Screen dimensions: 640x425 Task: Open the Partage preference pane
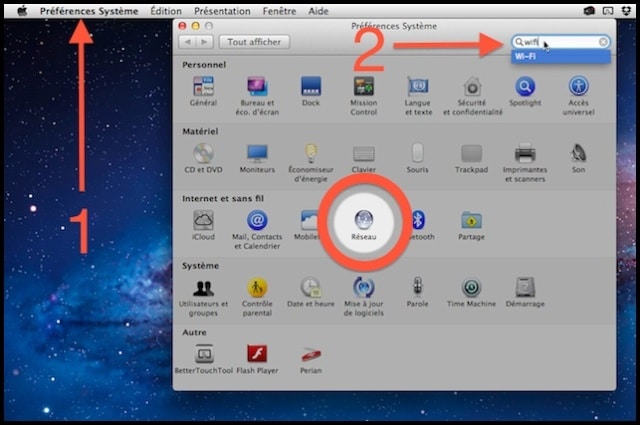(x=471, y=225)
